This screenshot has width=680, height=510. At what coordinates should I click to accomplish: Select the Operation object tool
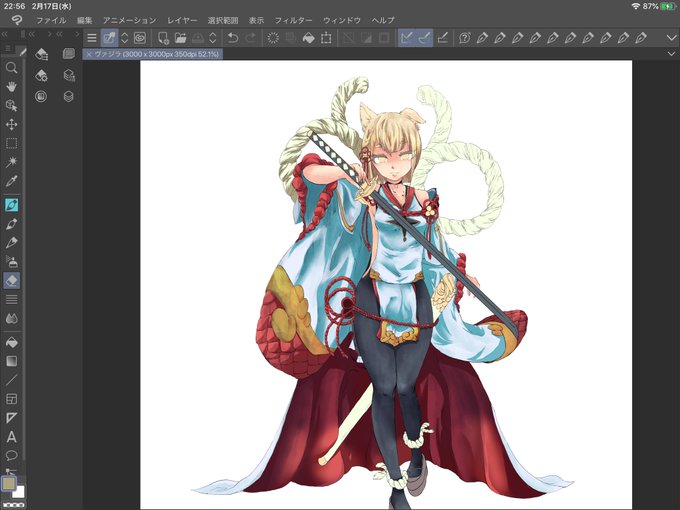11,105
